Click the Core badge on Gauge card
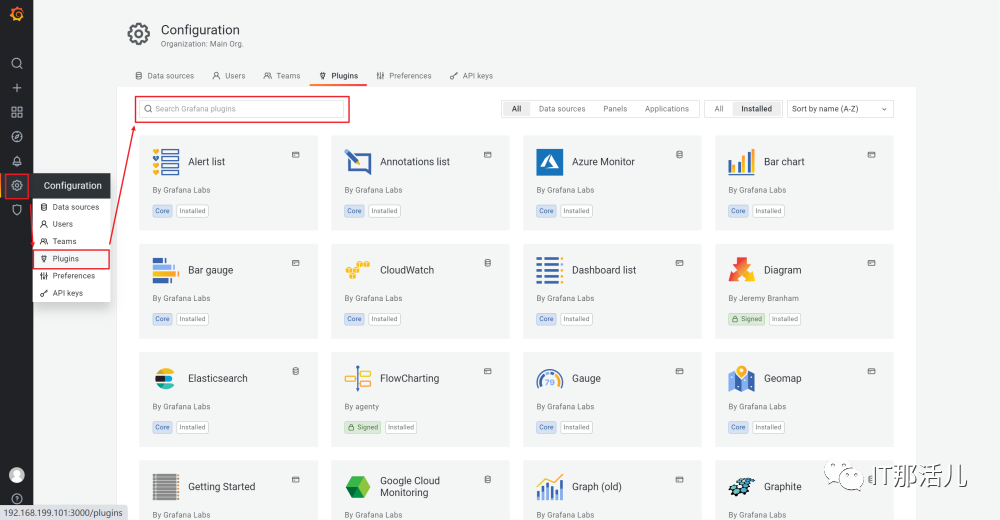This screenshot has width=1000, height=520. tap(546, 427)
